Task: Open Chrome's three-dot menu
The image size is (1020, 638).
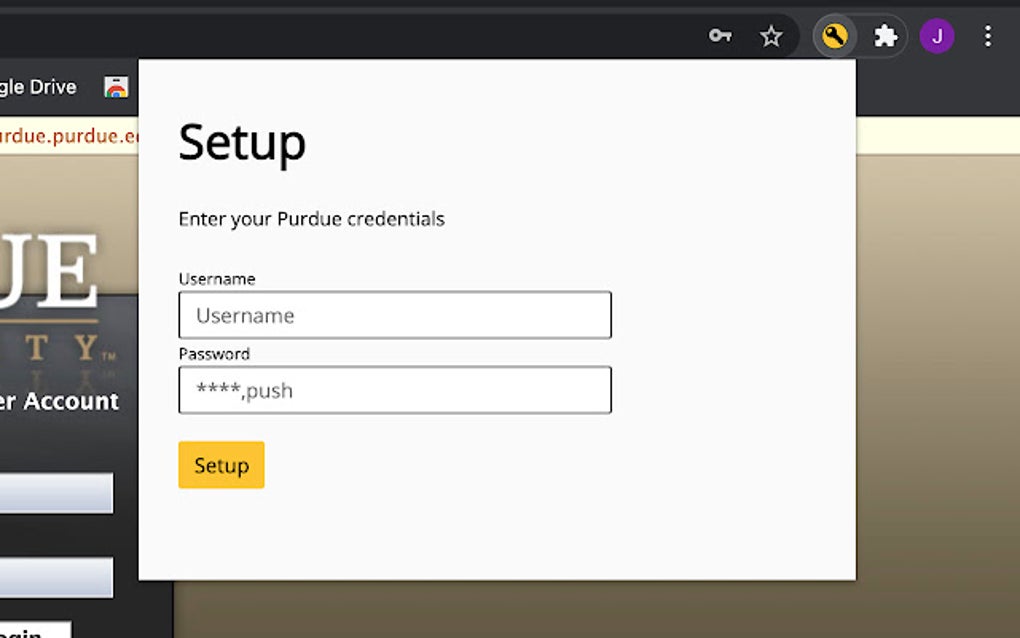Action: click(988, 36)
